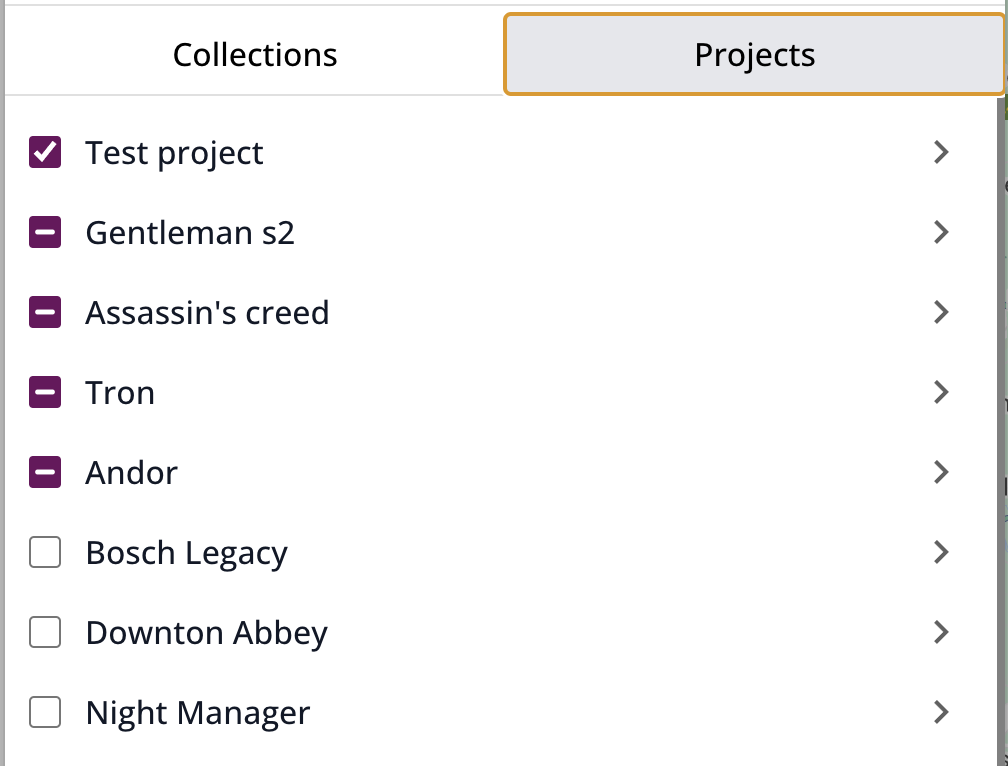Uncheck the Test project checkbox

pos(45,152)
